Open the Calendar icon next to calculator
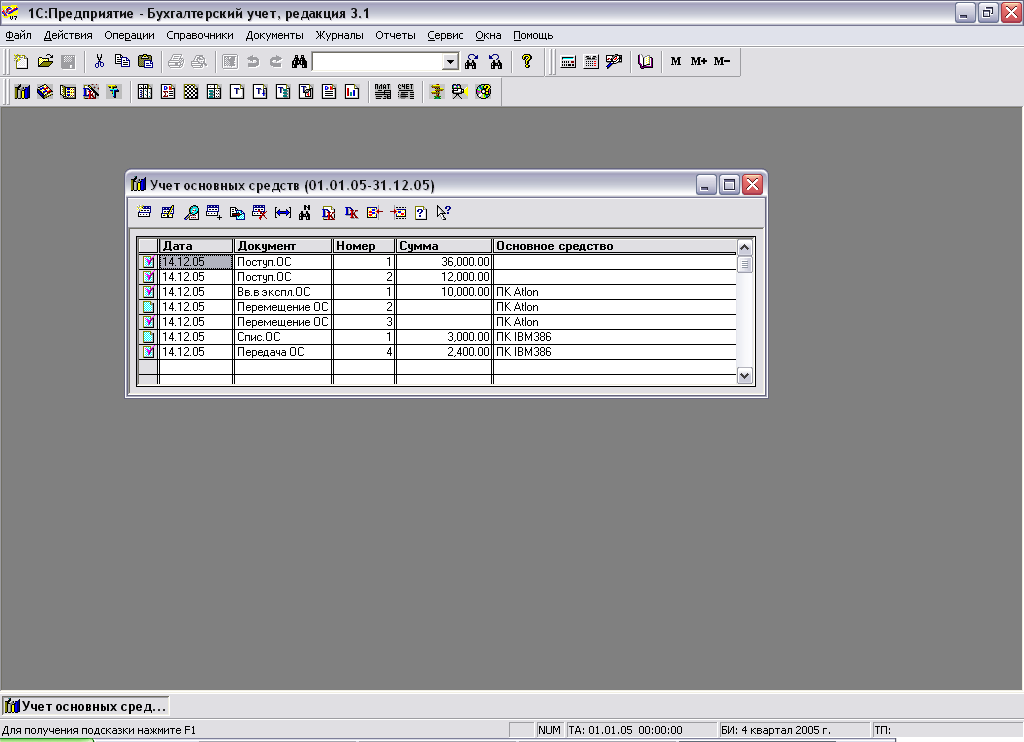The image size is (1024, 742). point(591,61)
